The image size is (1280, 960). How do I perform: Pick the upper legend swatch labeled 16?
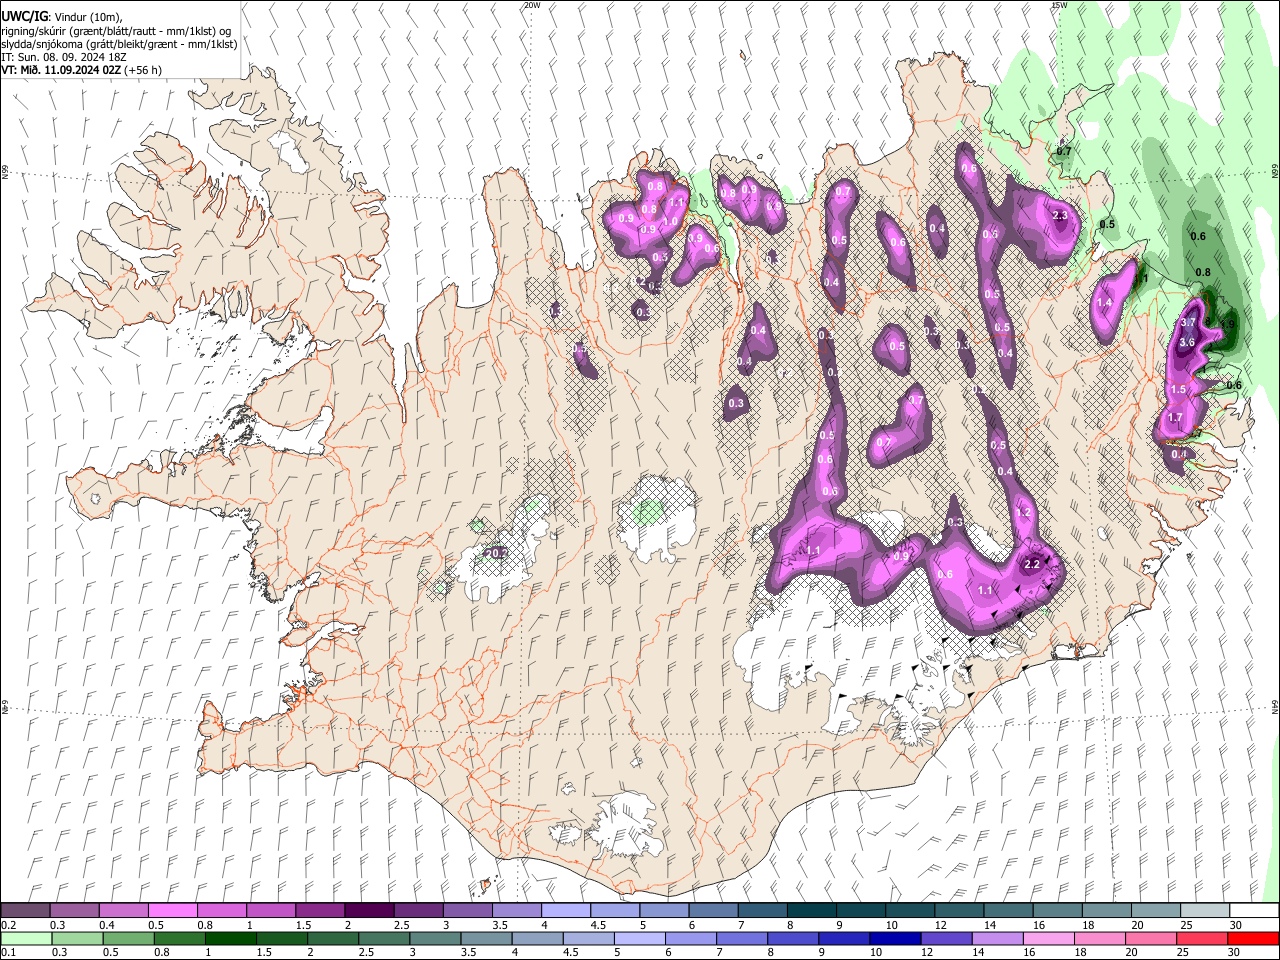tap(1056, 911)
